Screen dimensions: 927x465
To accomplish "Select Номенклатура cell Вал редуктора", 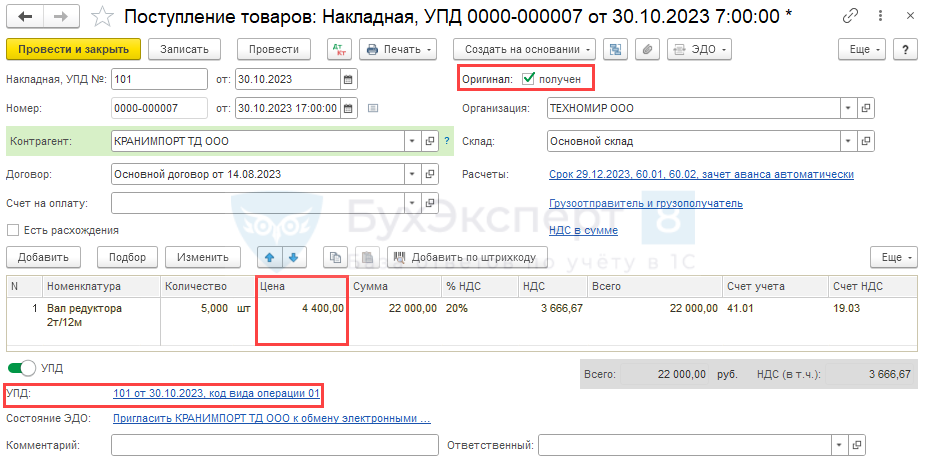I will (101, 321).
